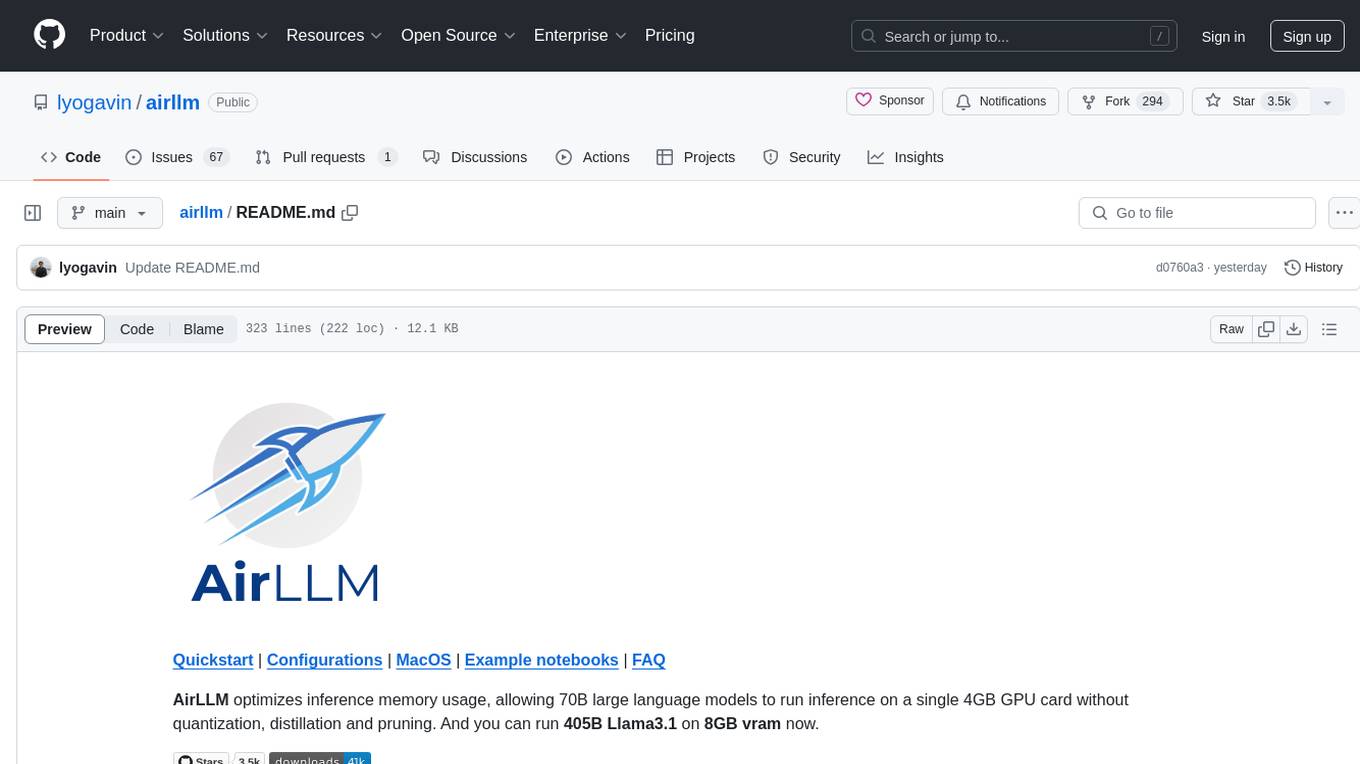Click the 323 lines file info text
The image size is (1360, 764).
[x=352, y=329]
